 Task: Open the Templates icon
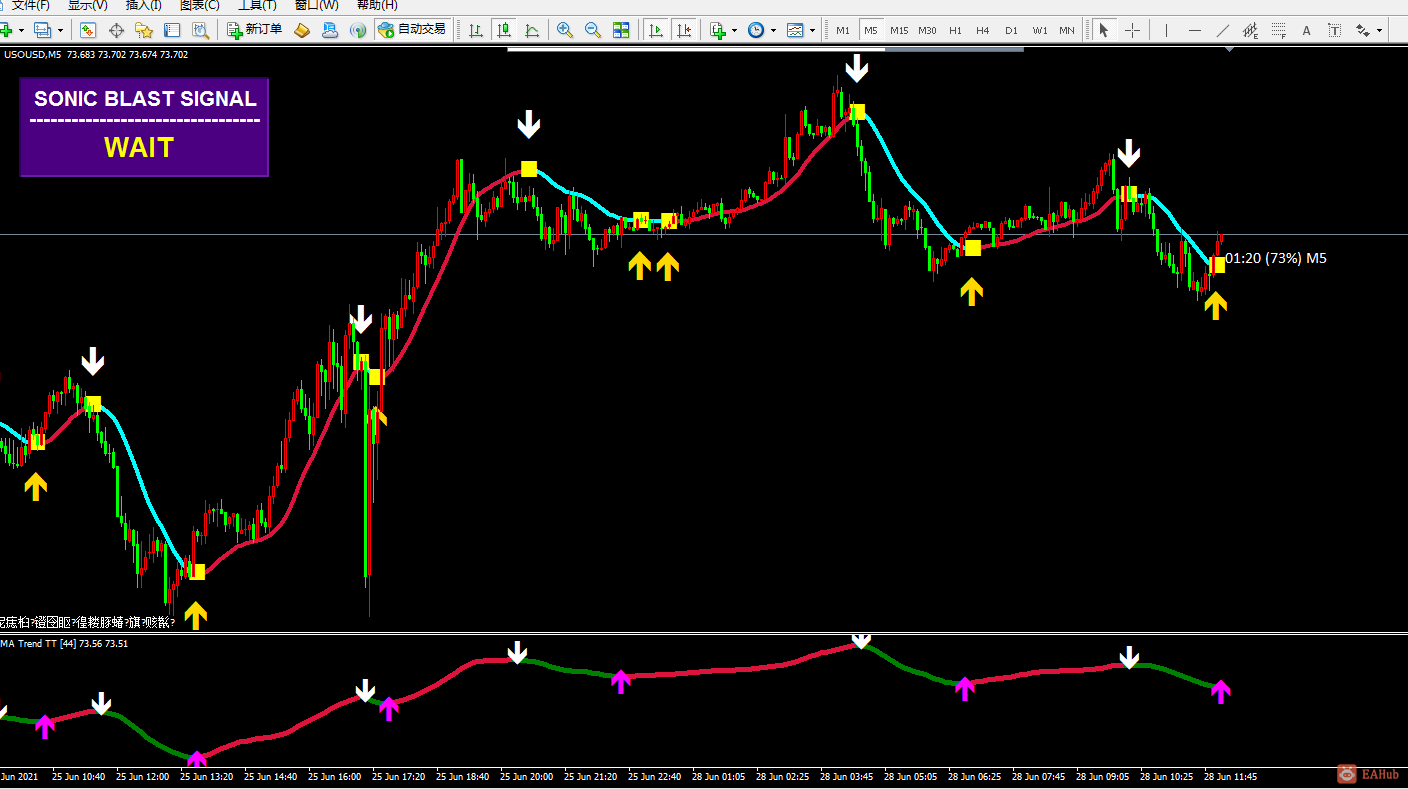795,30
